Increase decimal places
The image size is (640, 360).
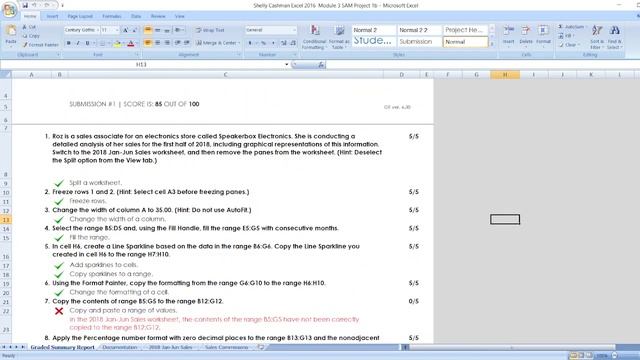[x=284, y=43]
